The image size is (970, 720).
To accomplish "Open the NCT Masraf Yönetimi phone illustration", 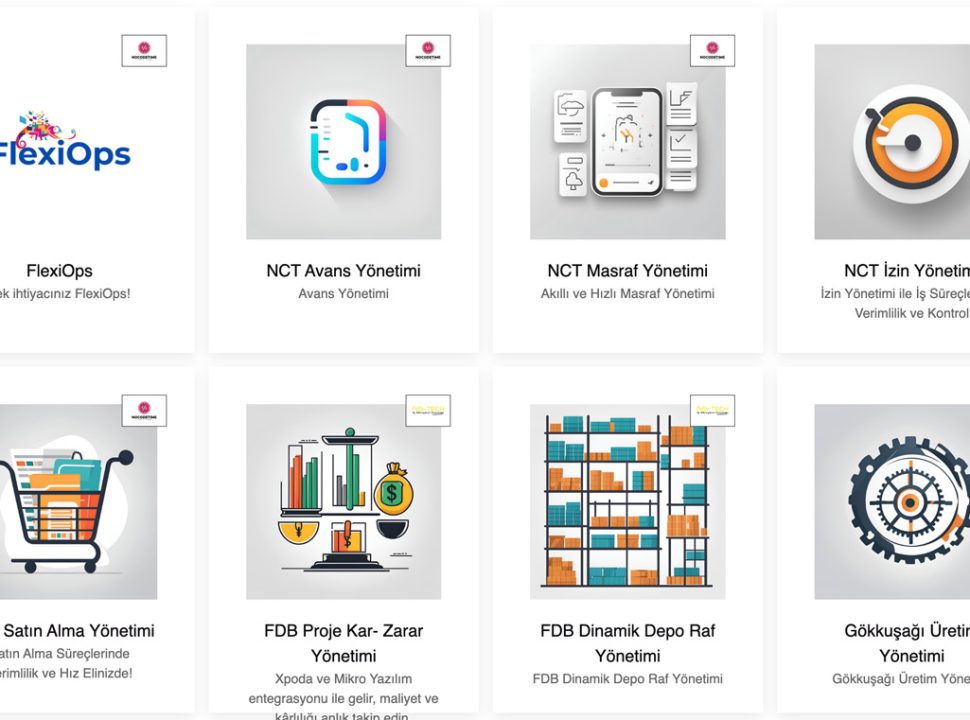I will [627, 142].
